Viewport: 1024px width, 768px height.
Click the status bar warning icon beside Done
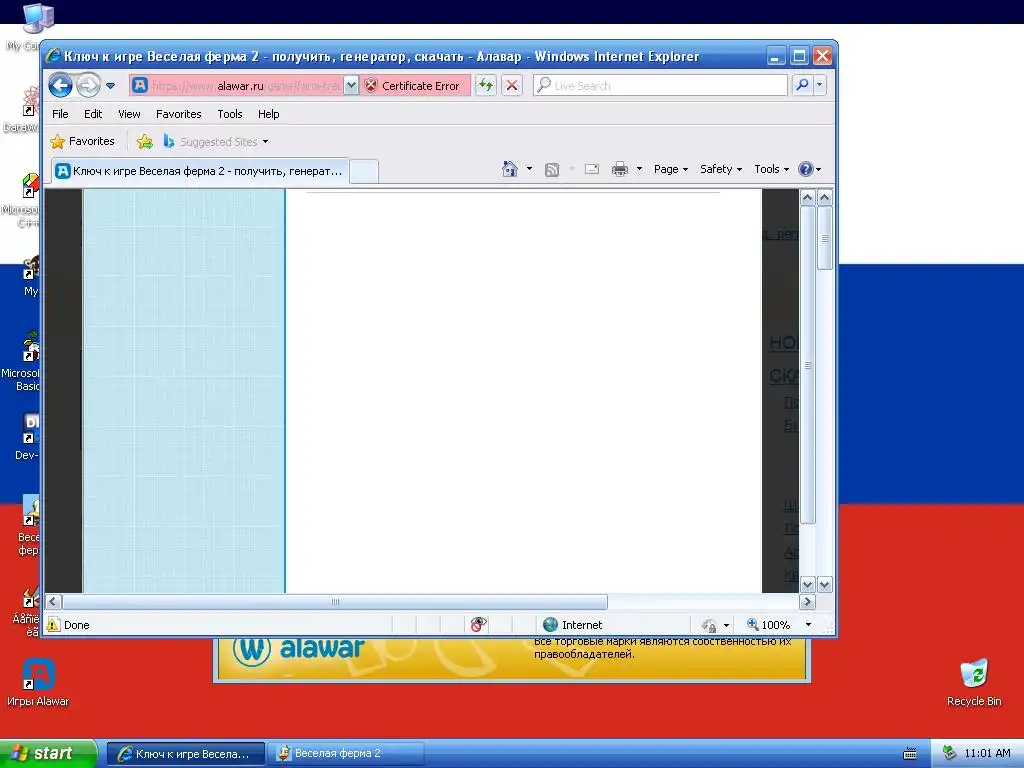coord(54,625)
